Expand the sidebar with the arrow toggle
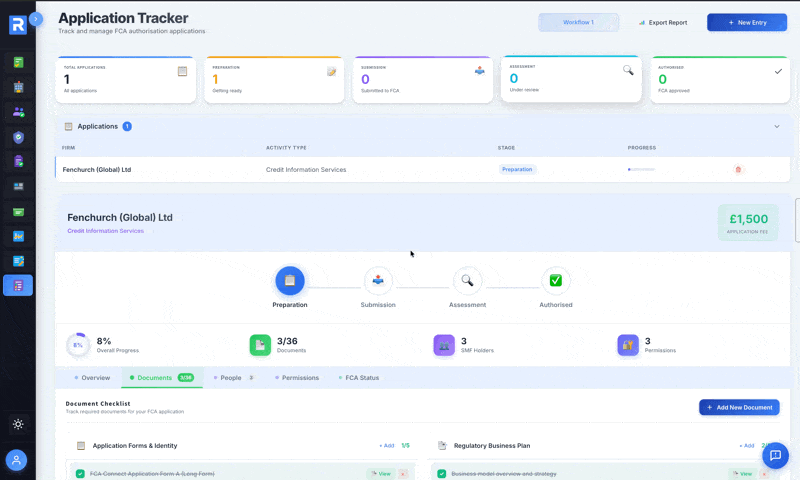Viewport: 800px width, 480px height. point(36,19)
